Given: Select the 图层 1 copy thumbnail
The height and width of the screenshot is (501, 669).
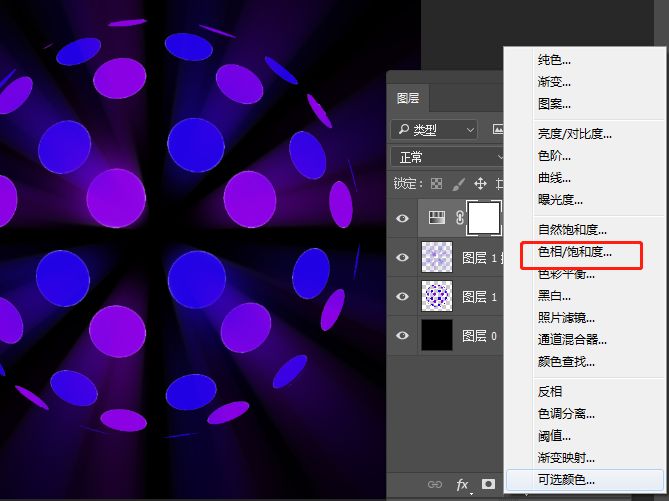Looking at the screenshot, I should click(437, 257).
